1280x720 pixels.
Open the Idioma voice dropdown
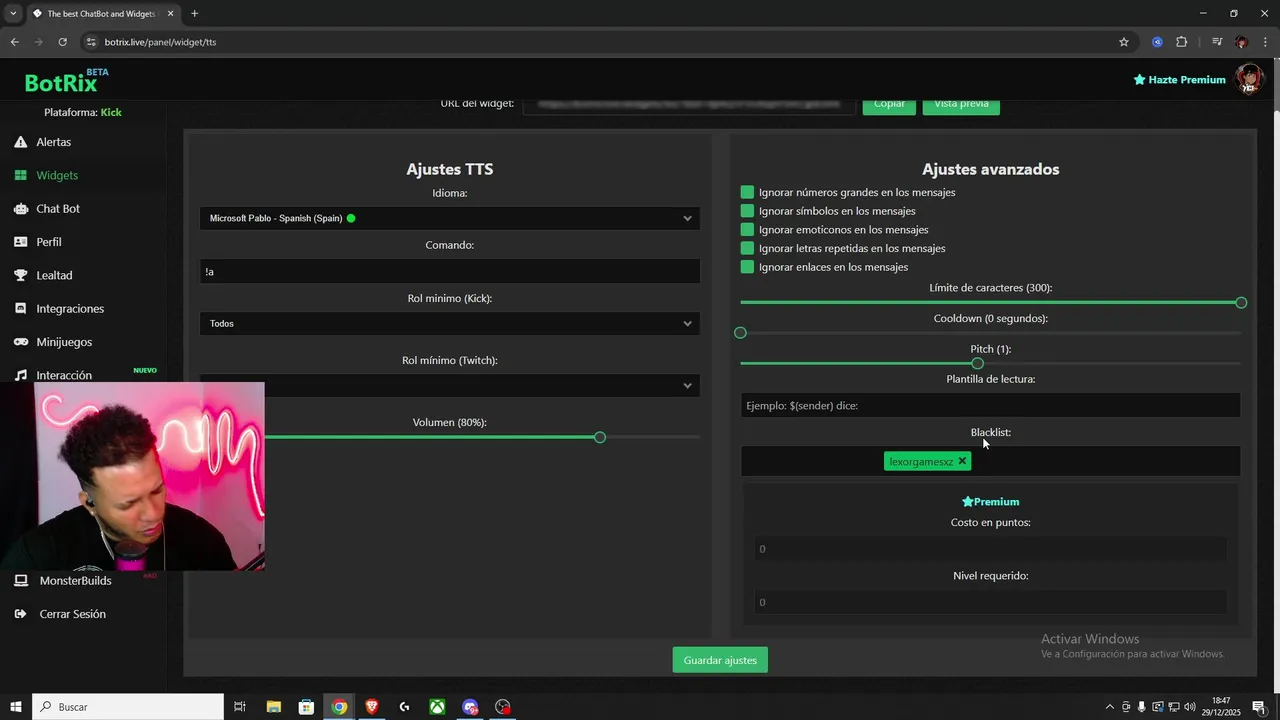[x=450, y=218]
